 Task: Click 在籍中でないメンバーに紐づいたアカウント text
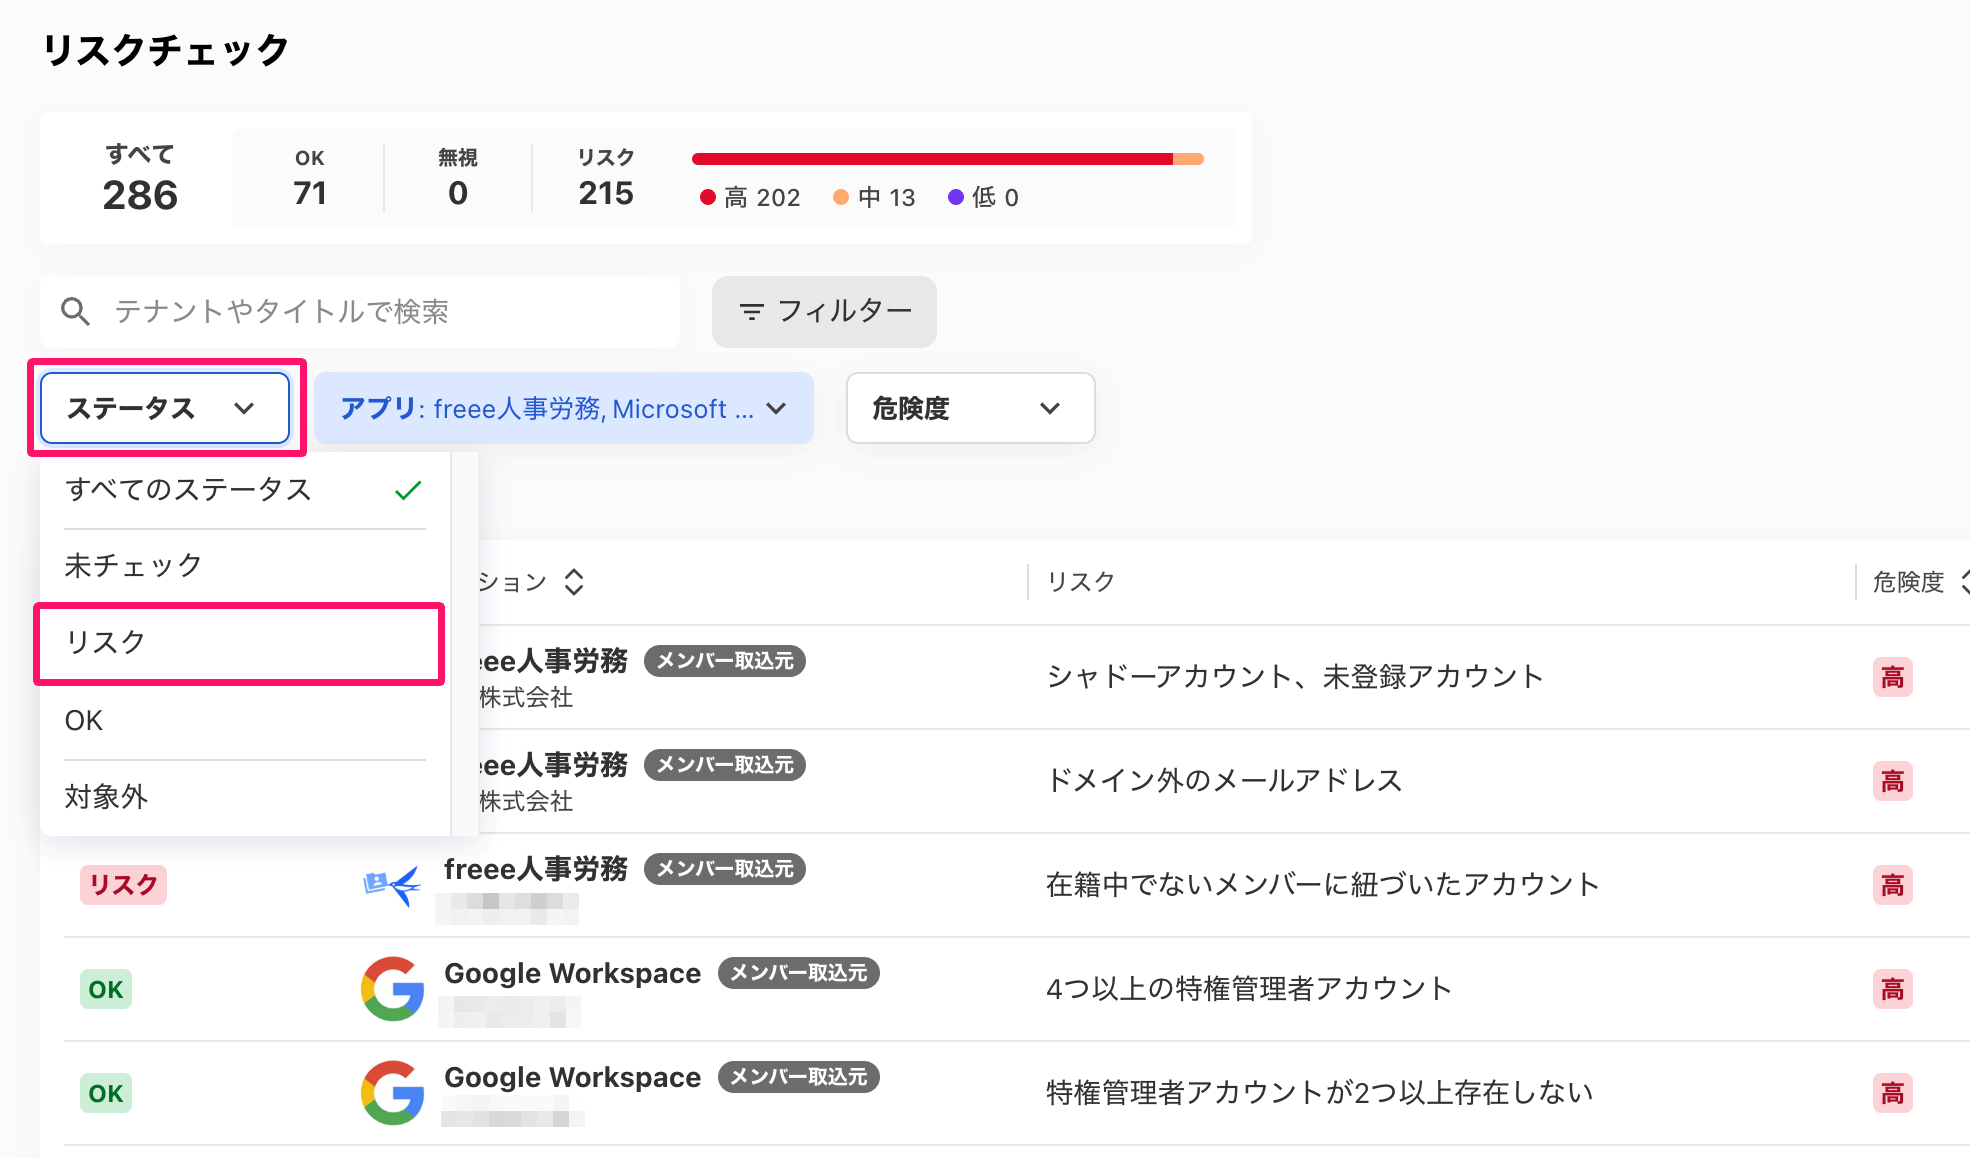point(1323,885)
